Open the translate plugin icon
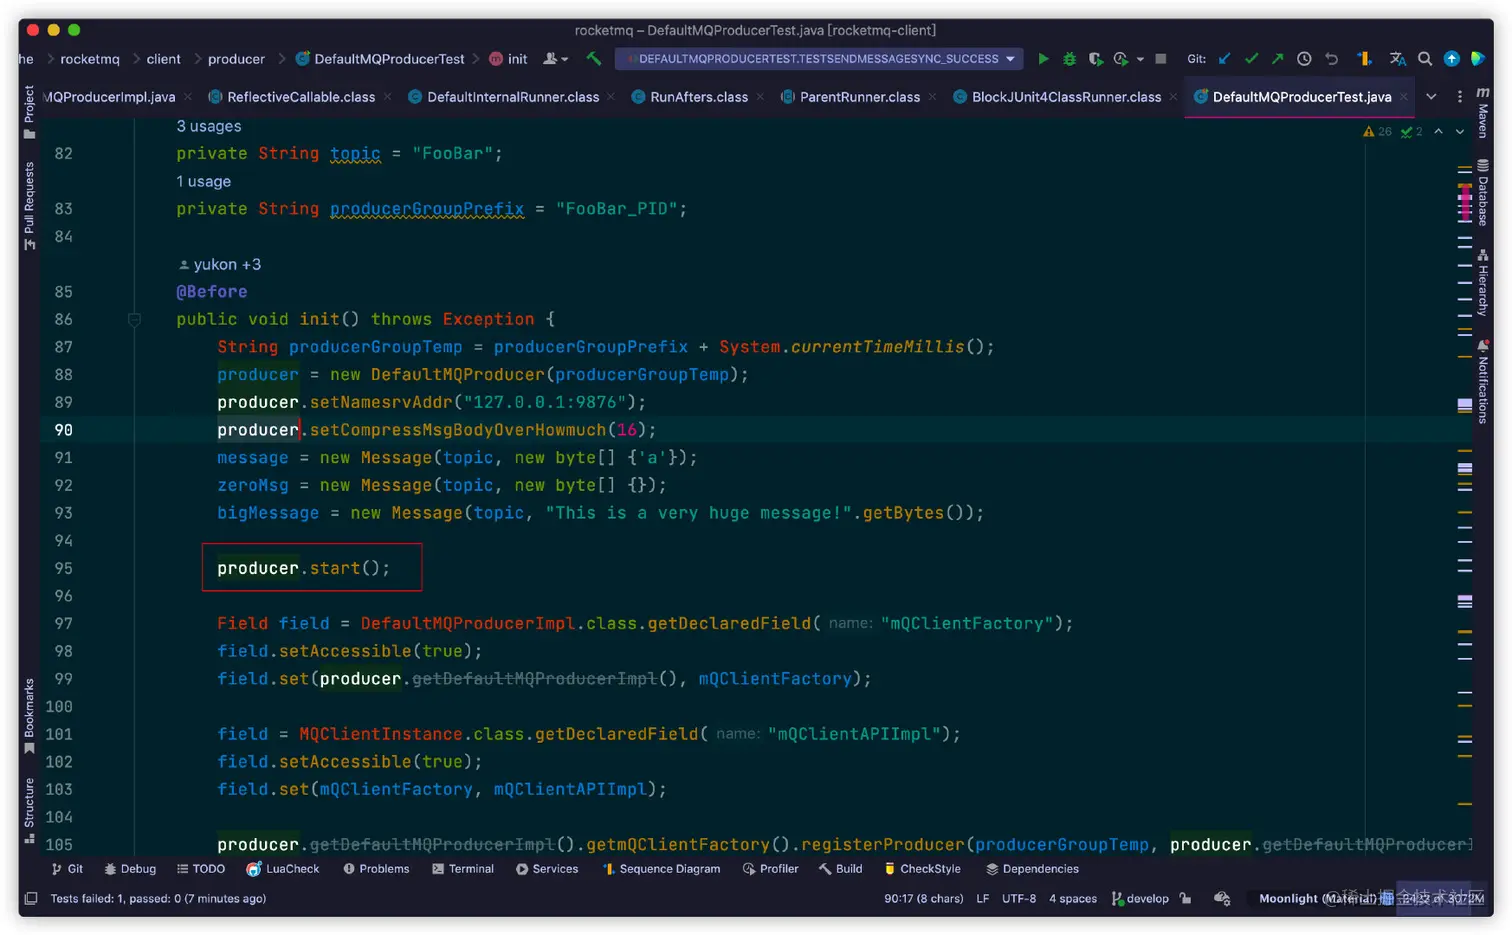Viewport: 1512px width, 935px height. pyautogui.click(x=1398, y=59)
